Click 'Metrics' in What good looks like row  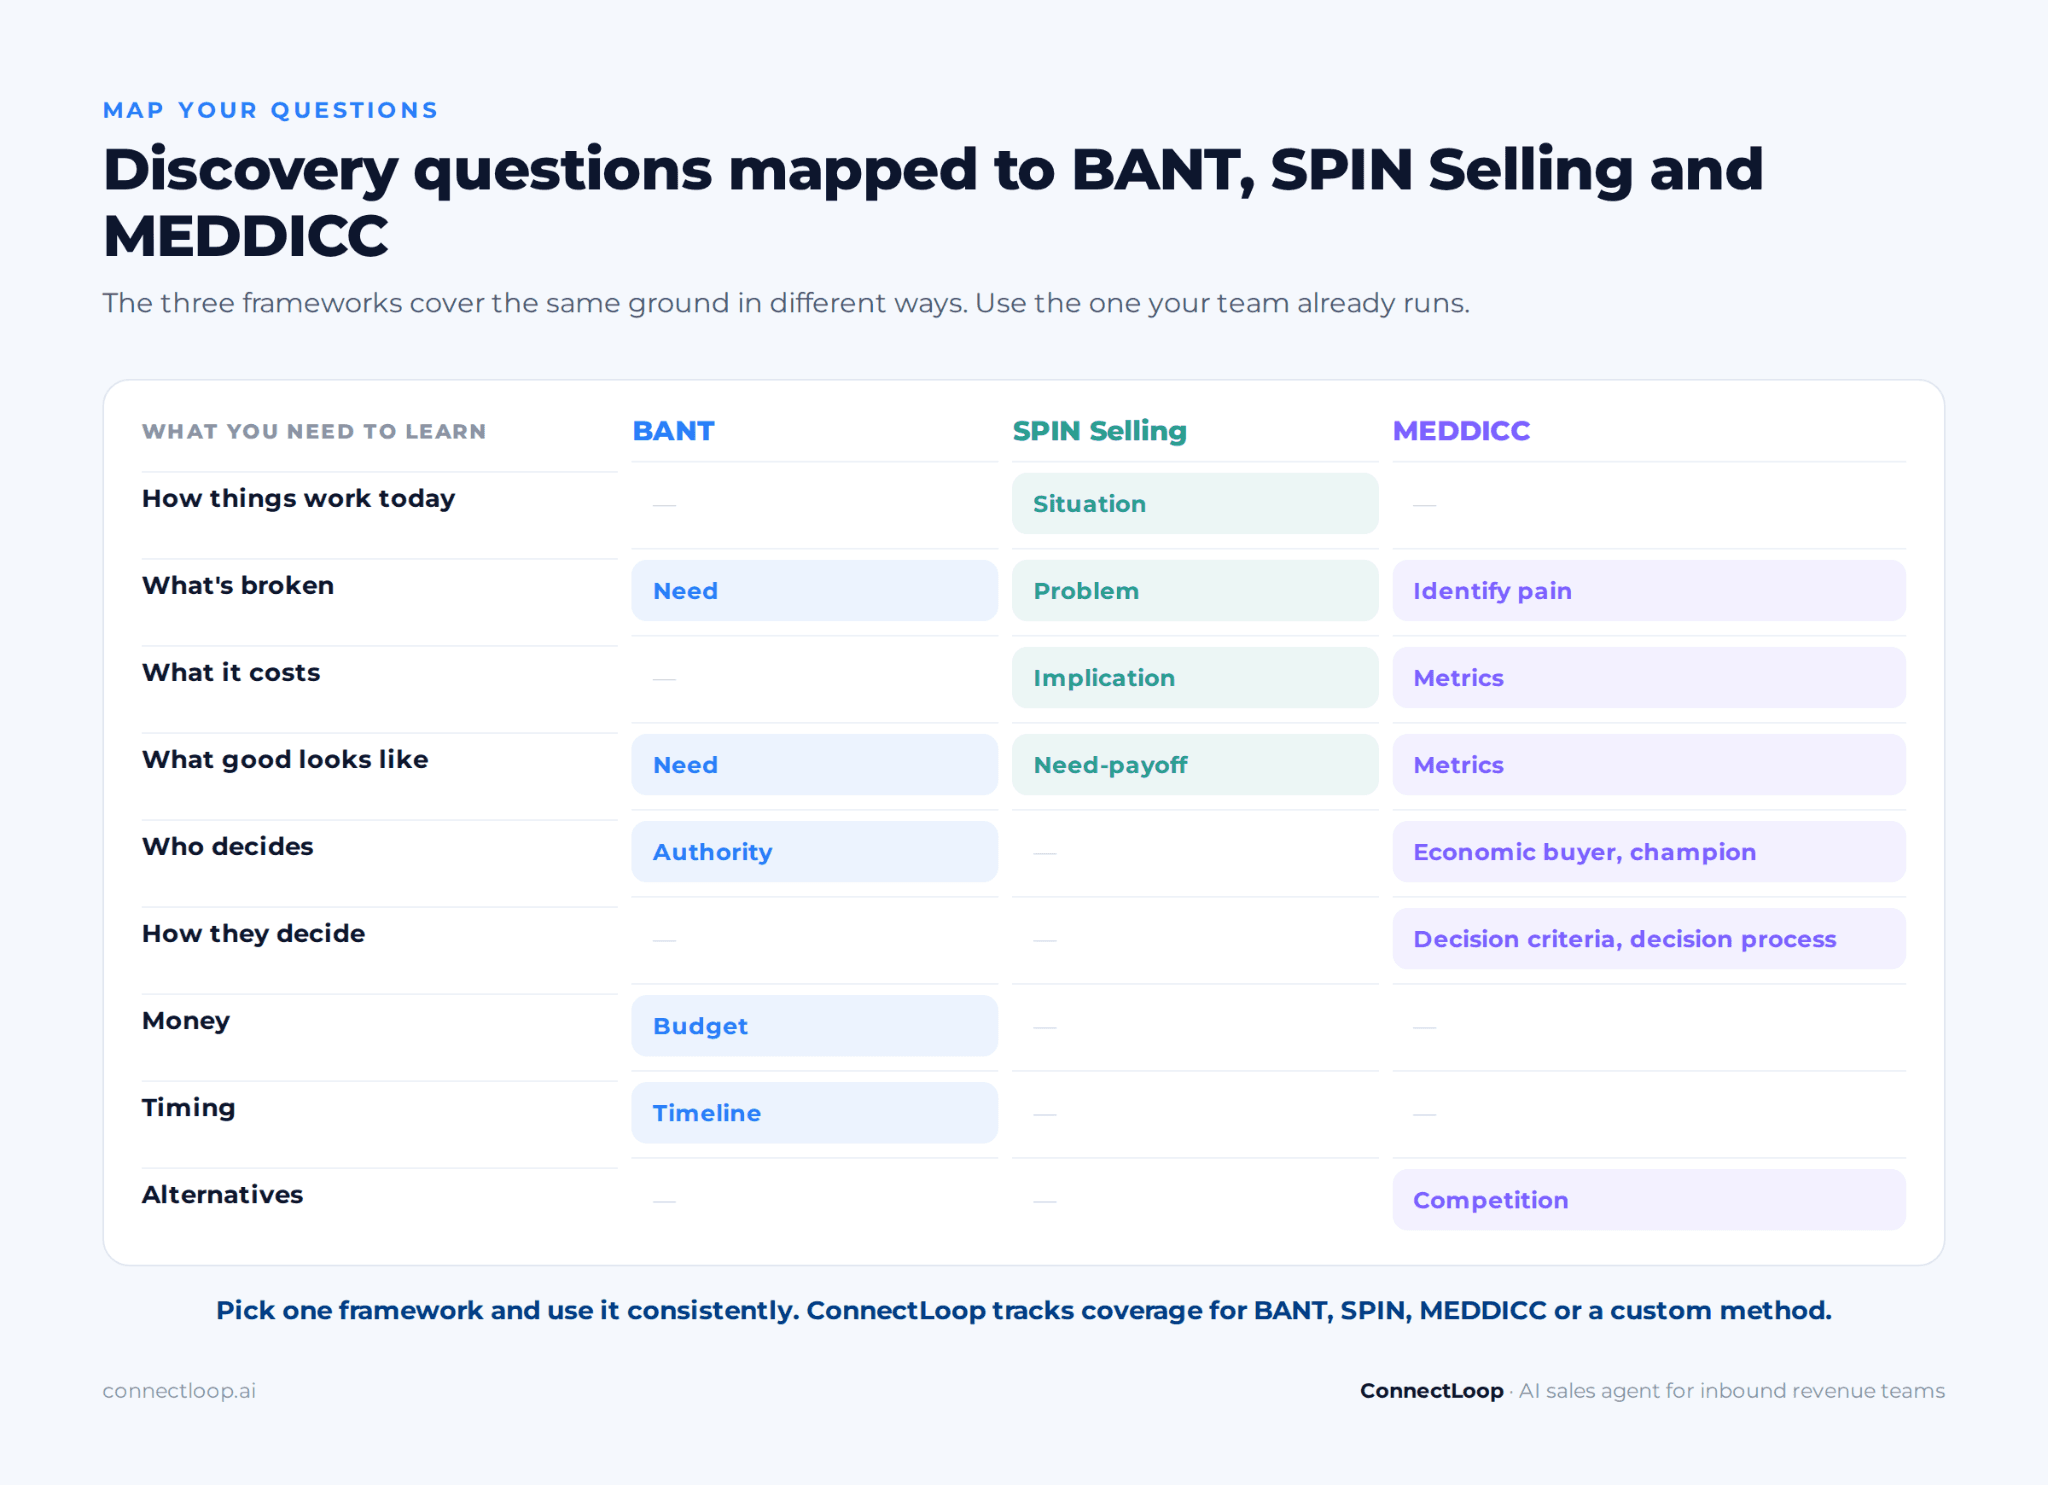click(1649, 765)
